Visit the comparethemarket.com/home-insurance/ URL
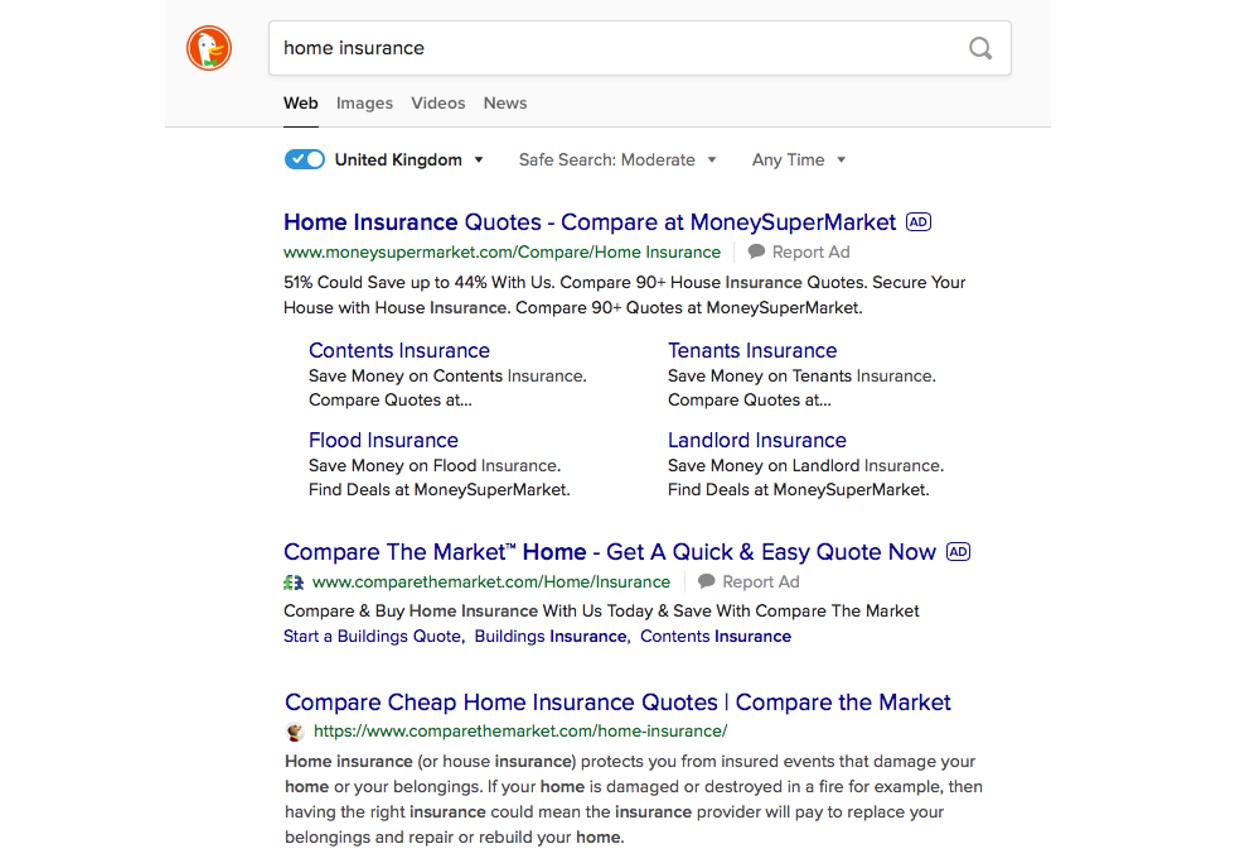Screen dimensions: 1247x863 pos(520,731)
